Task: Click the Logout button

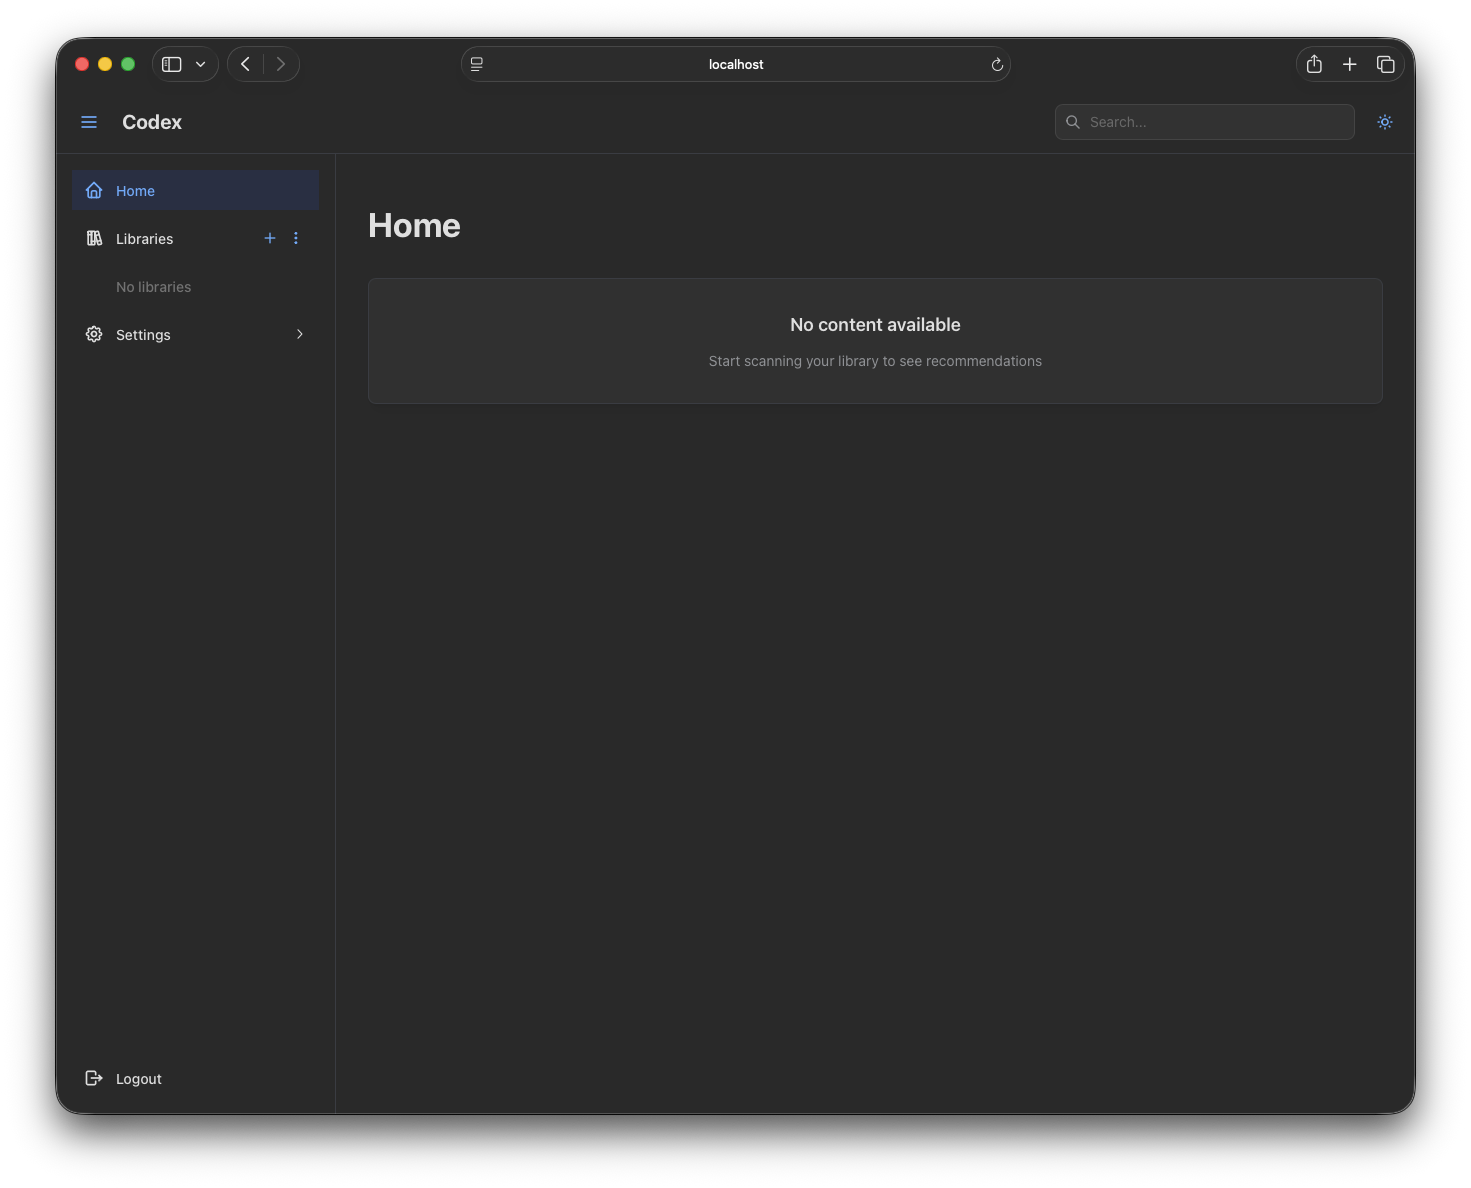Action: coord(139,1078)
